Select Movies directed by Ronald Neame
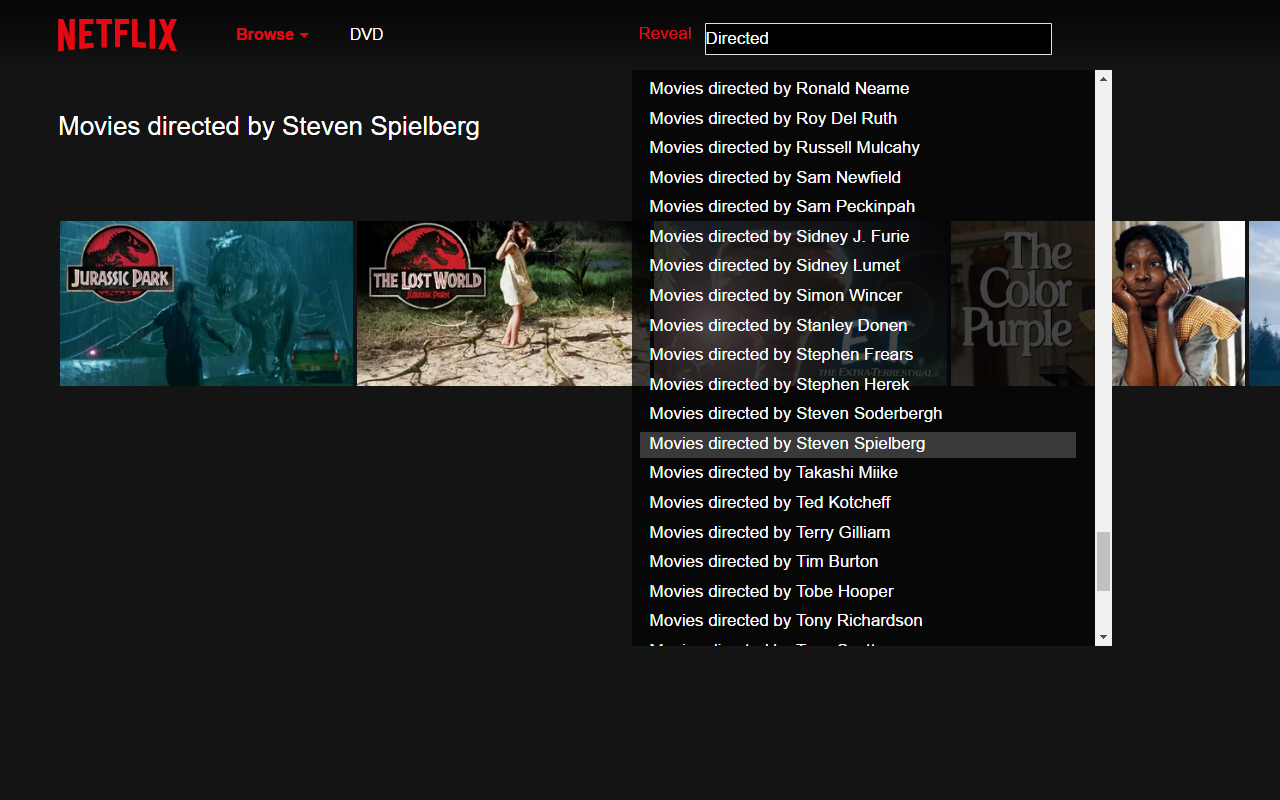The image size is (1280, 800). tap(858, 88)
